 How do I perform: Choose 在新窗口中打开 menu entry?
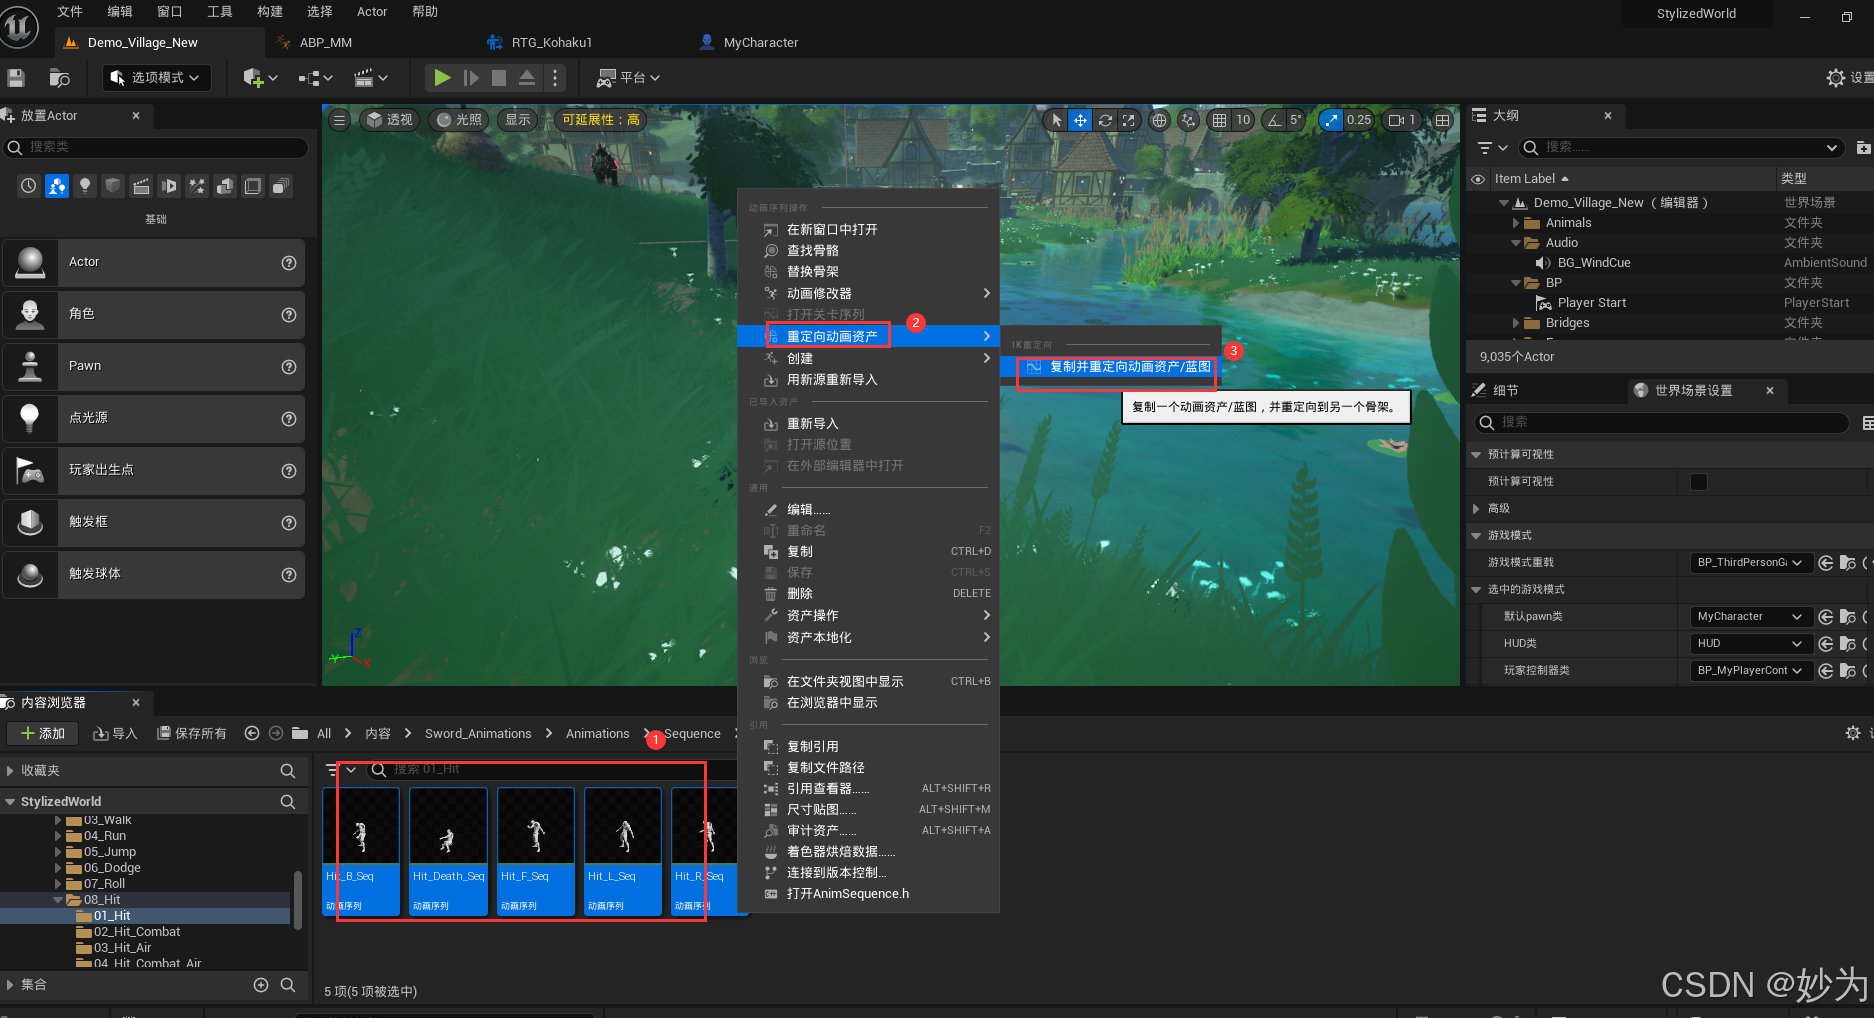868,229
